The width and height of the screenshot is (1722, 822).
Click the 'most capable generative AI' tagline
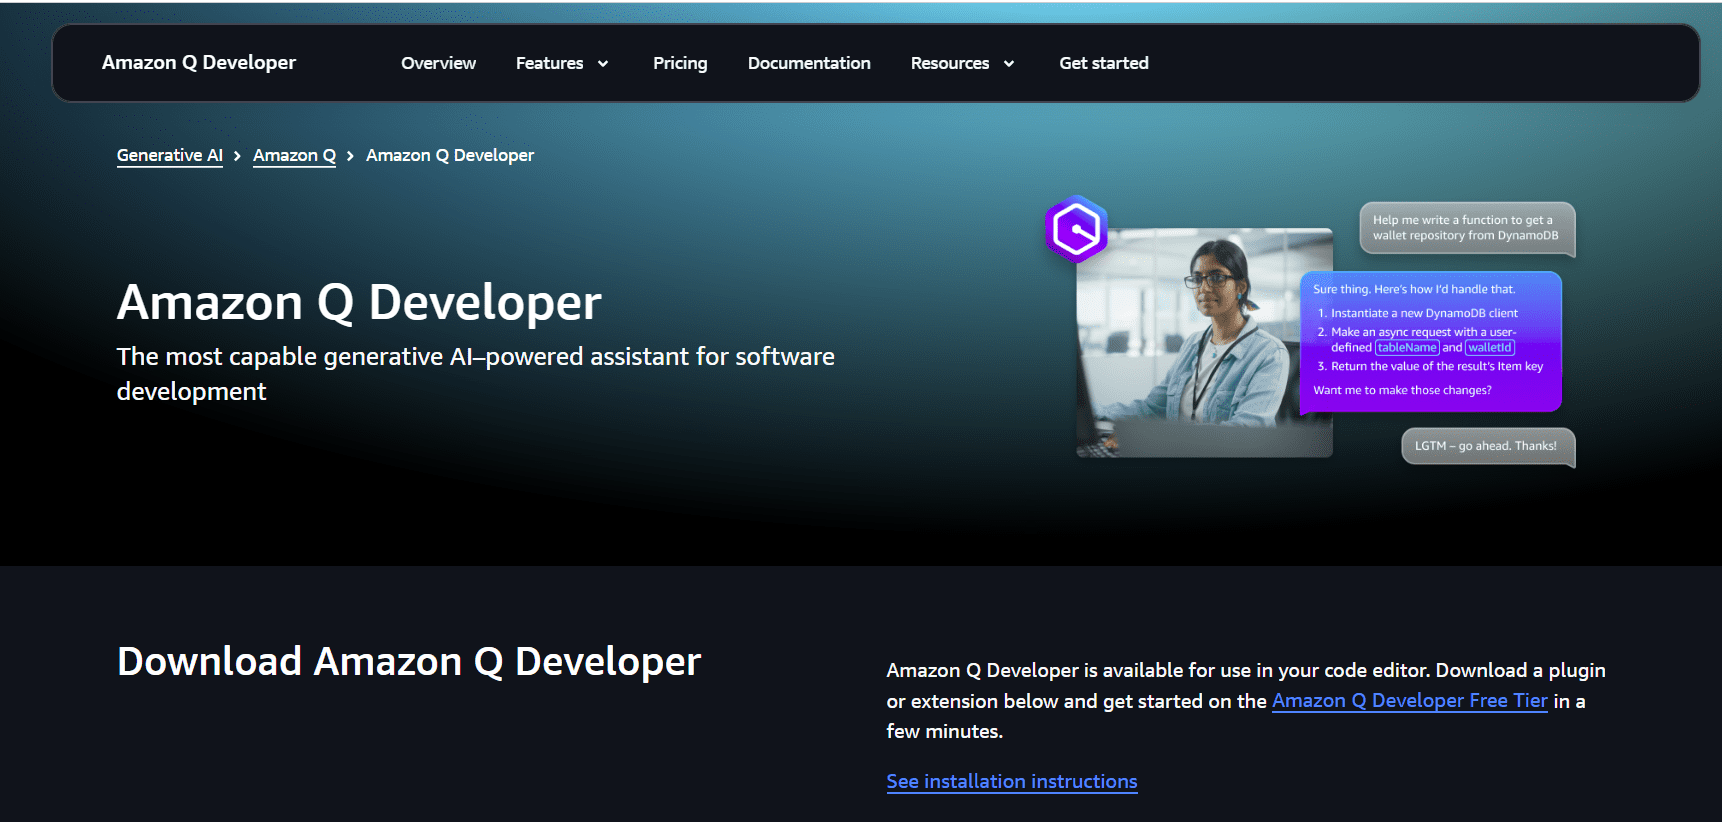coord(476,374)
